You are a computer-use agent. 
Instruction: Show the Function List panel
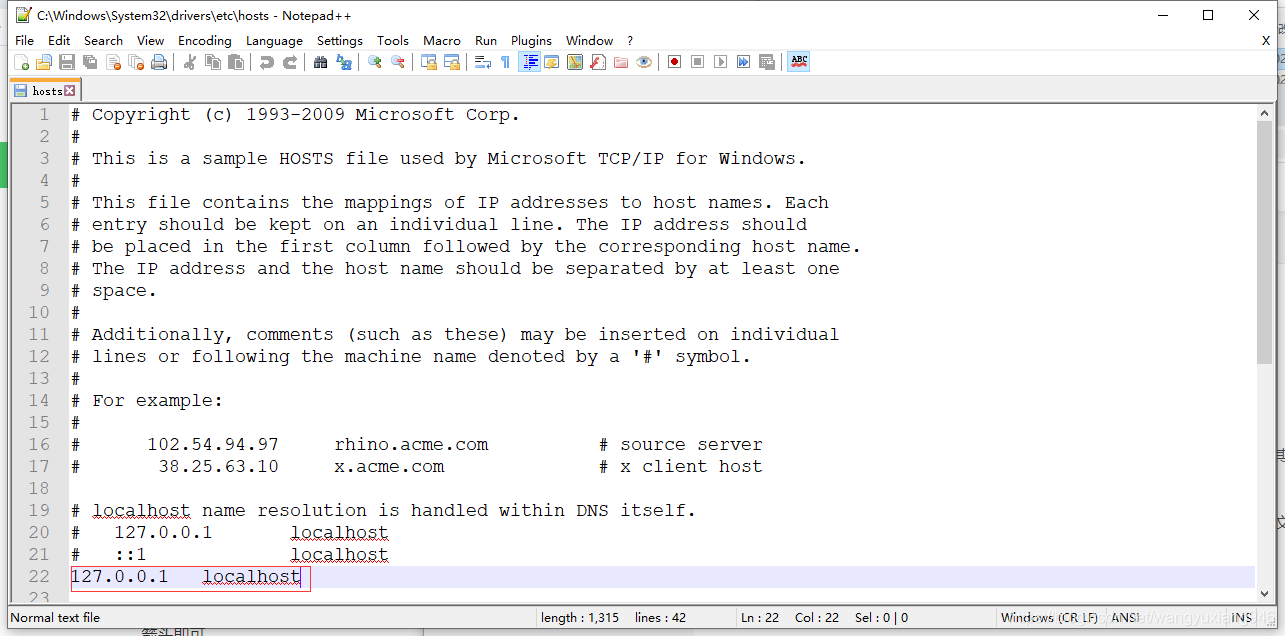(598, 62)
